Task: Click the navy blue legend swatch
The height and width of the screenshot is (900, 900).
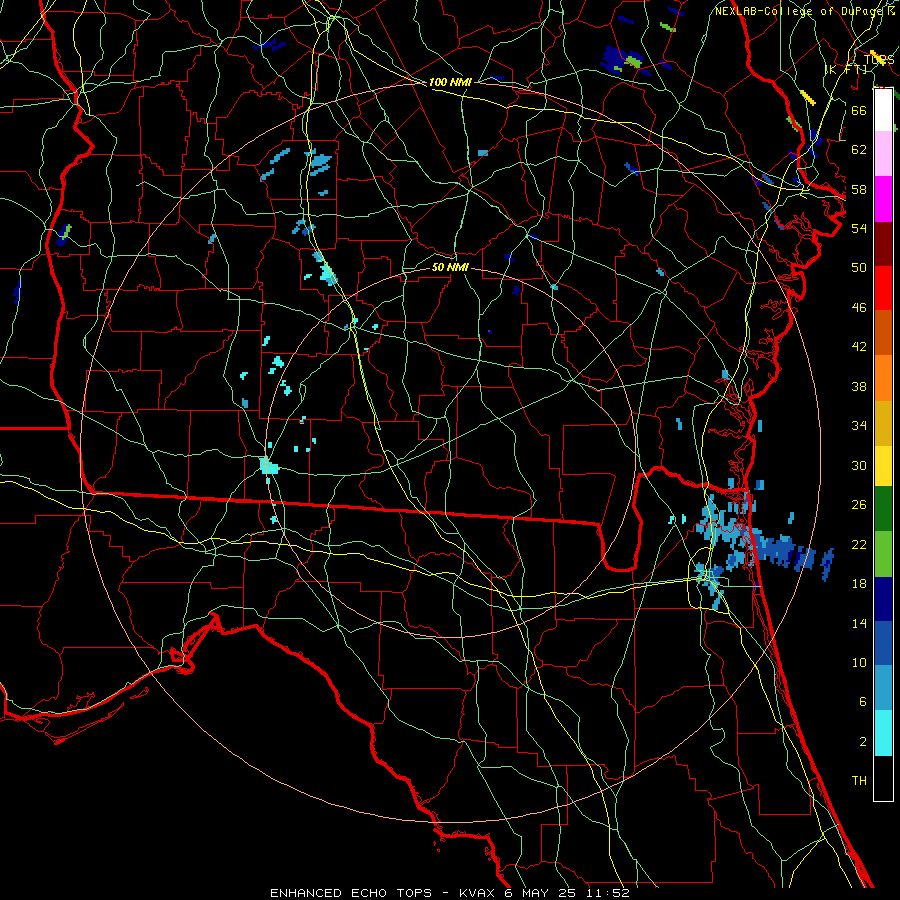Action: point(883,599)
